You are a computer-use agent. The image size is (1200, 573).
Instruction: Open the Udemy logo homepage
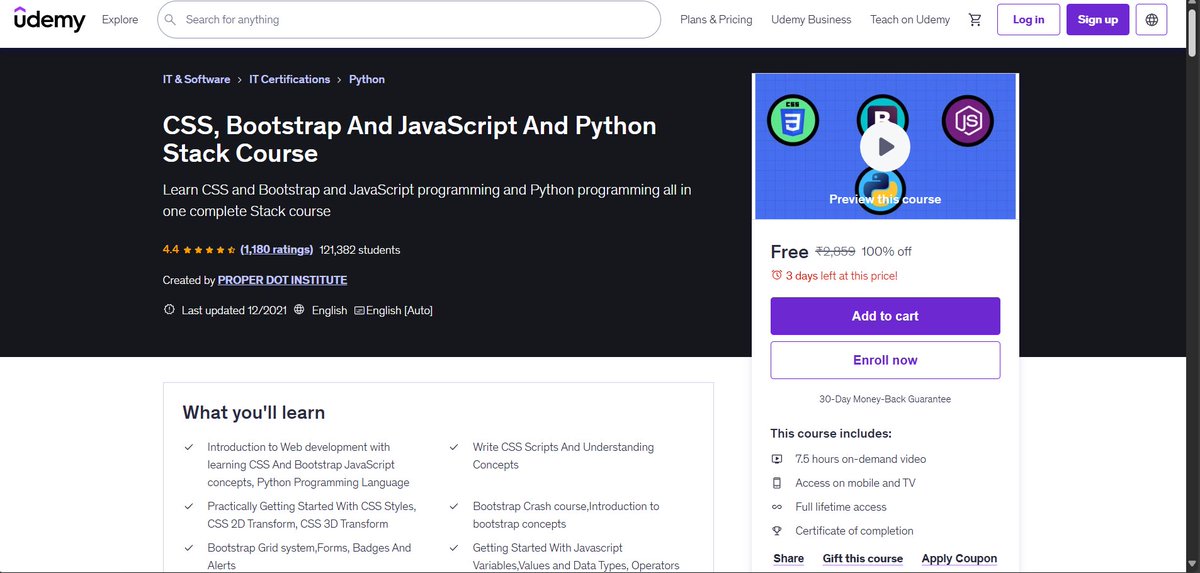(x=49, y=19)
